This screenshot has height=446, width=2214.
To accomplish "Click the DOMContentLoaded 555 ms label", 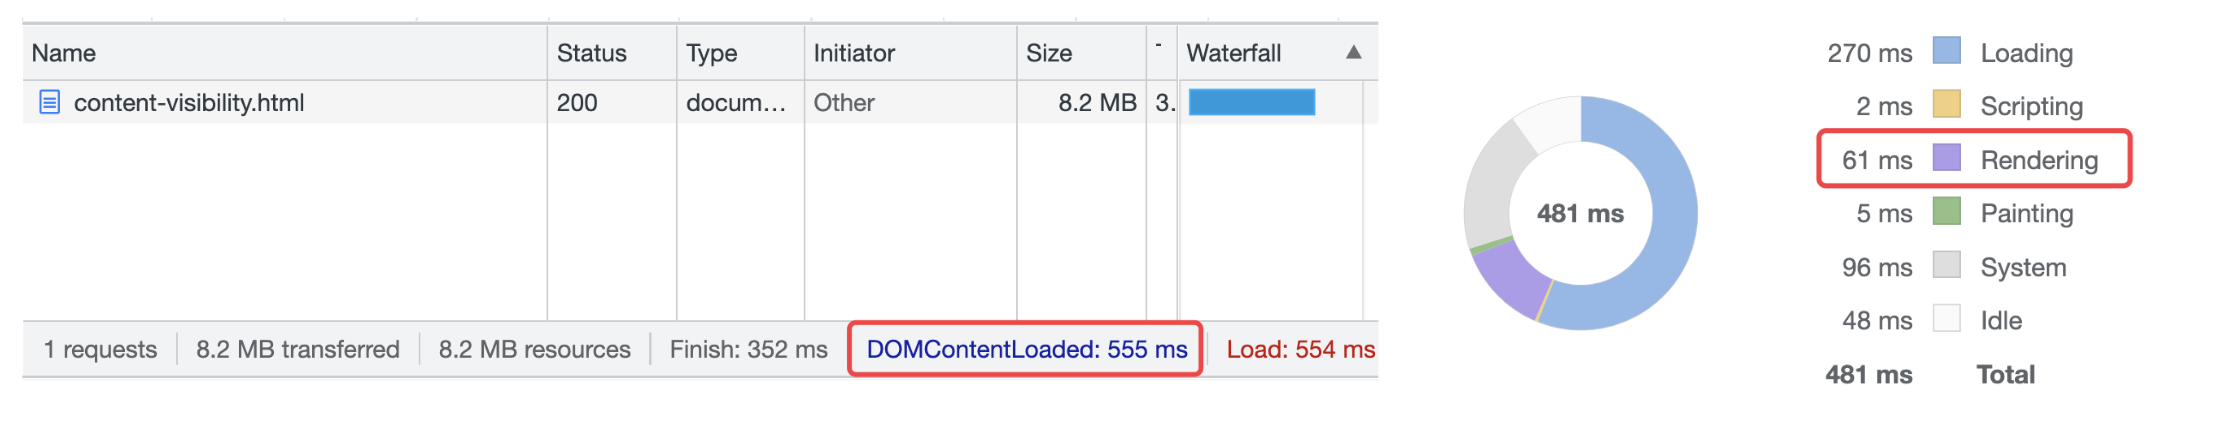I will click(x=1026, y=349).
